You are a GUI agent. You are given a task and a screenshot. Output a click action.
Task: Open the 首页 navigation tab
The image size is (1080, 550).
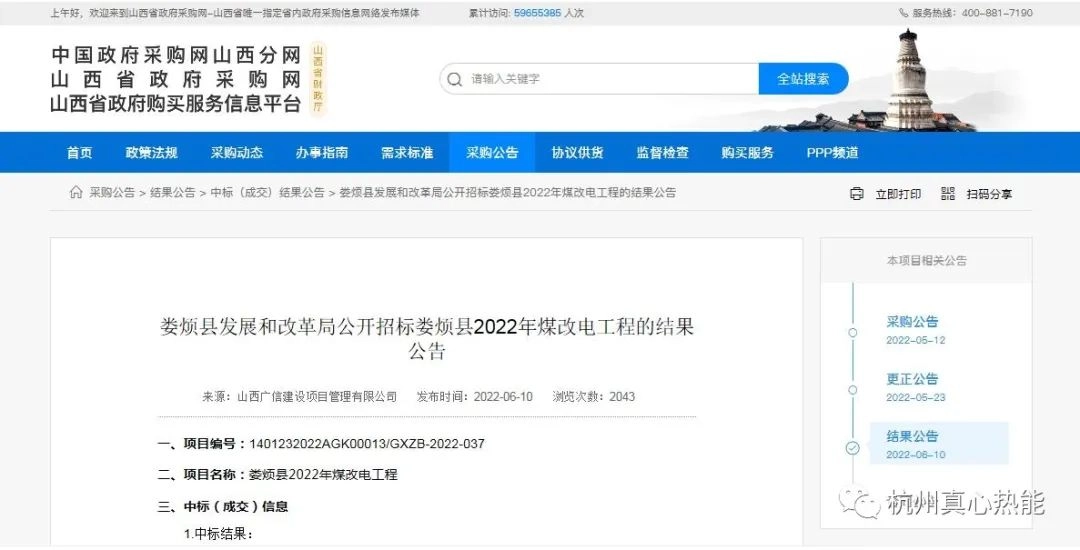tap(80, 153)
